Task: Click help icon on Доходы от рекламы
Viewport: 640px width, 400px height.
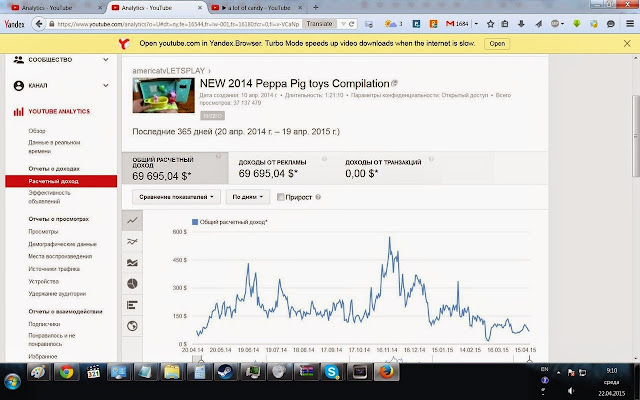Action: coord(324,159)
